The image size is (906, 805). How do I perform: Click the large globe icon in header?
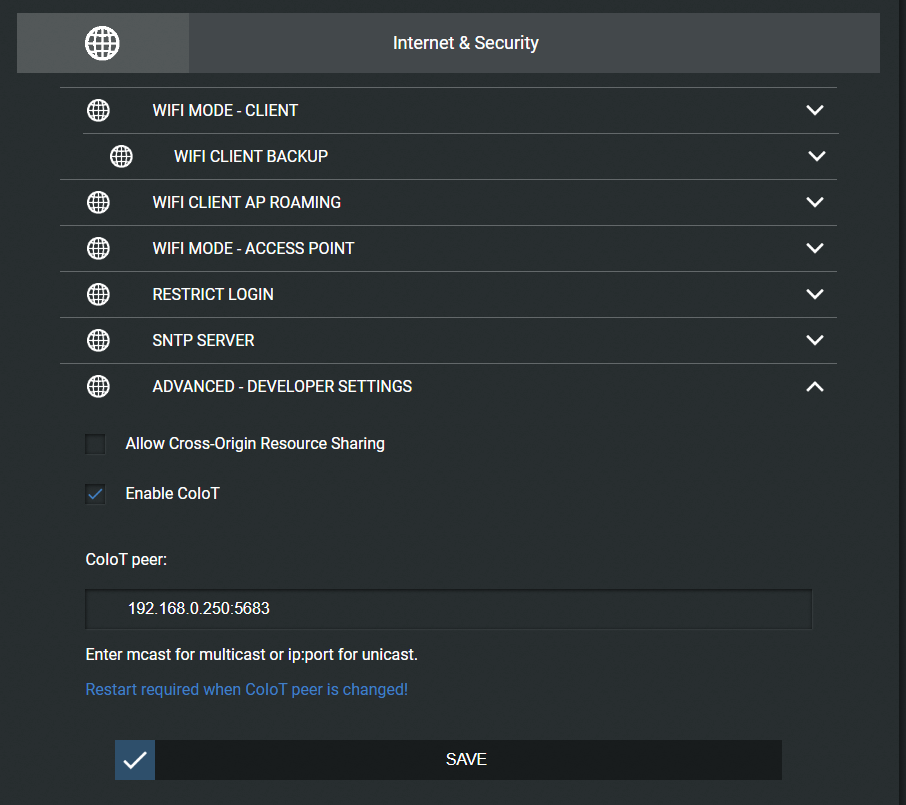[102, 43]
